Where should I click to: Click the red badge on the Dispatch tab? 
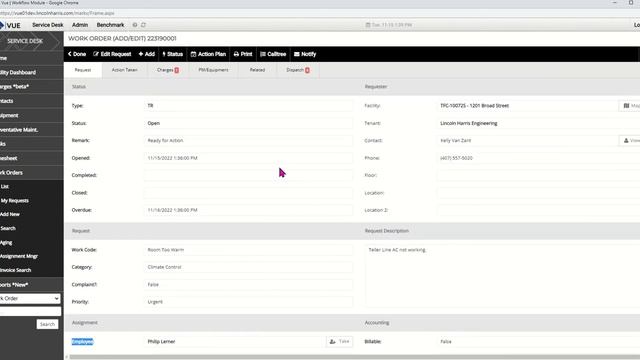[307, 70]
